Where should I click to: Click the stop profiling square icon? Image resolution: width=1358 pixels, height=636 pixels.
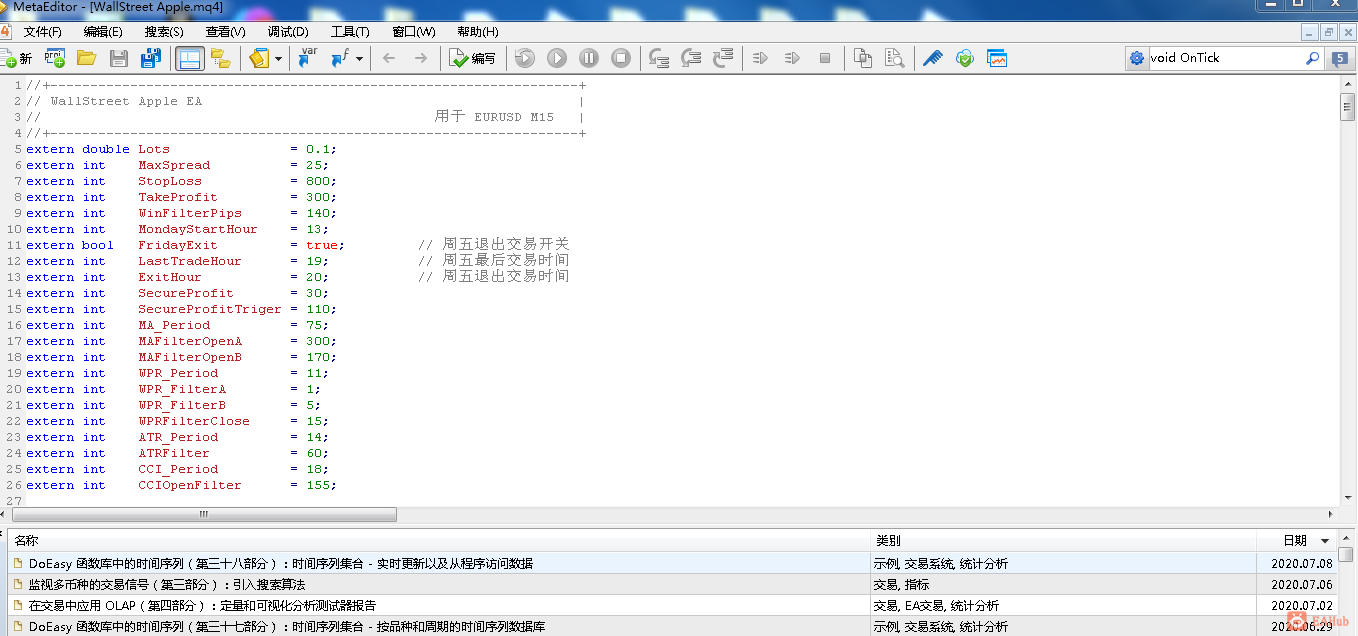(x=825, y=58)
